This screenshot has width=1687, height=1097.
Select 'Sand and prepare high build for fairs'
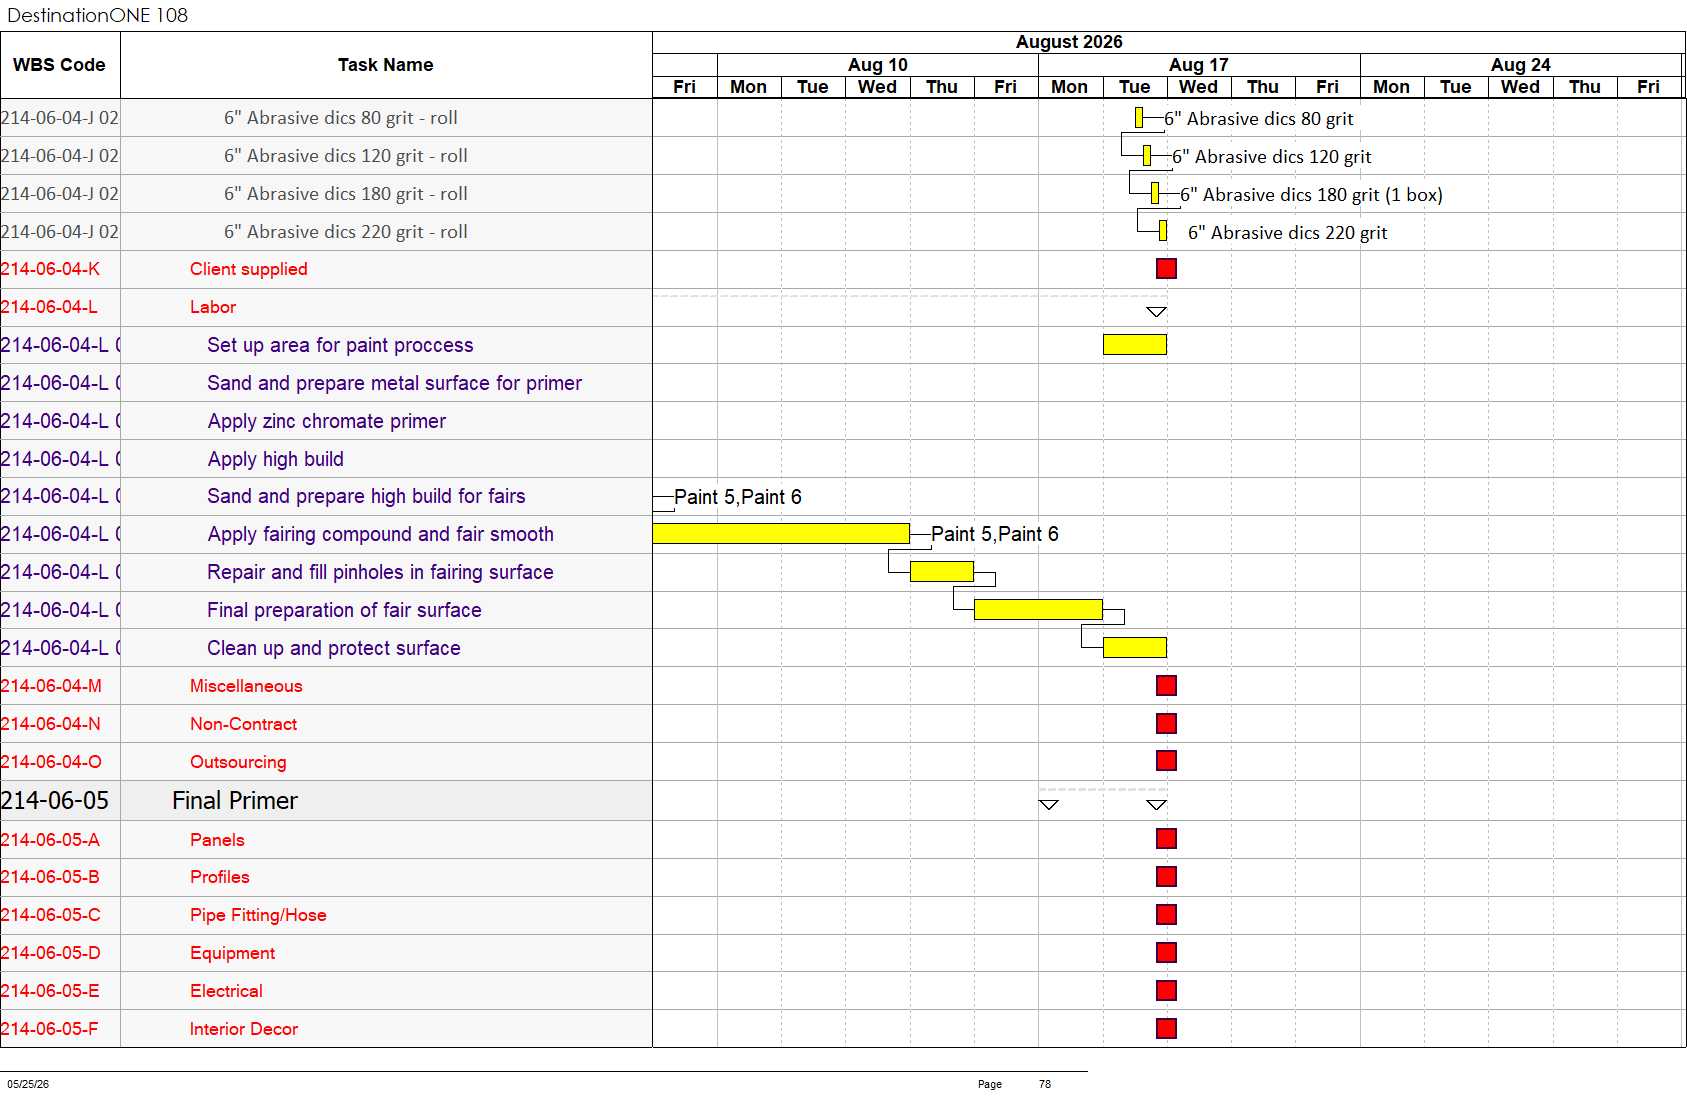tap(366, 496)
